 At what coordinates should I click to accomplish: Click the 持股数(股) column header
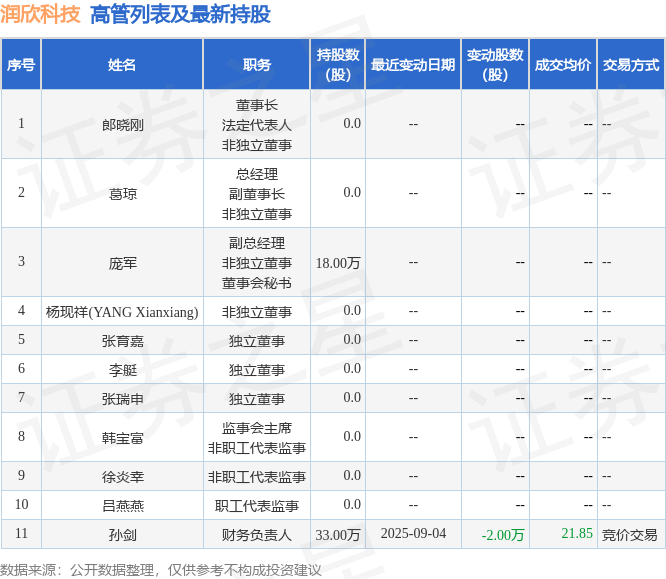pyautogui.click(x=338, y=65)
